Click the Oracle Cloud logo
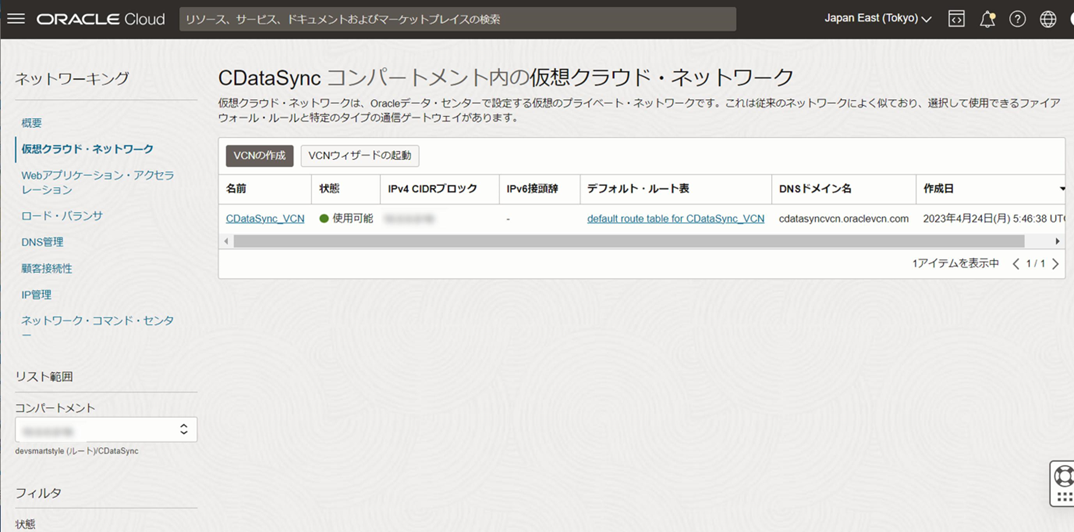The image size is (1074, 532). pos(101,19)
